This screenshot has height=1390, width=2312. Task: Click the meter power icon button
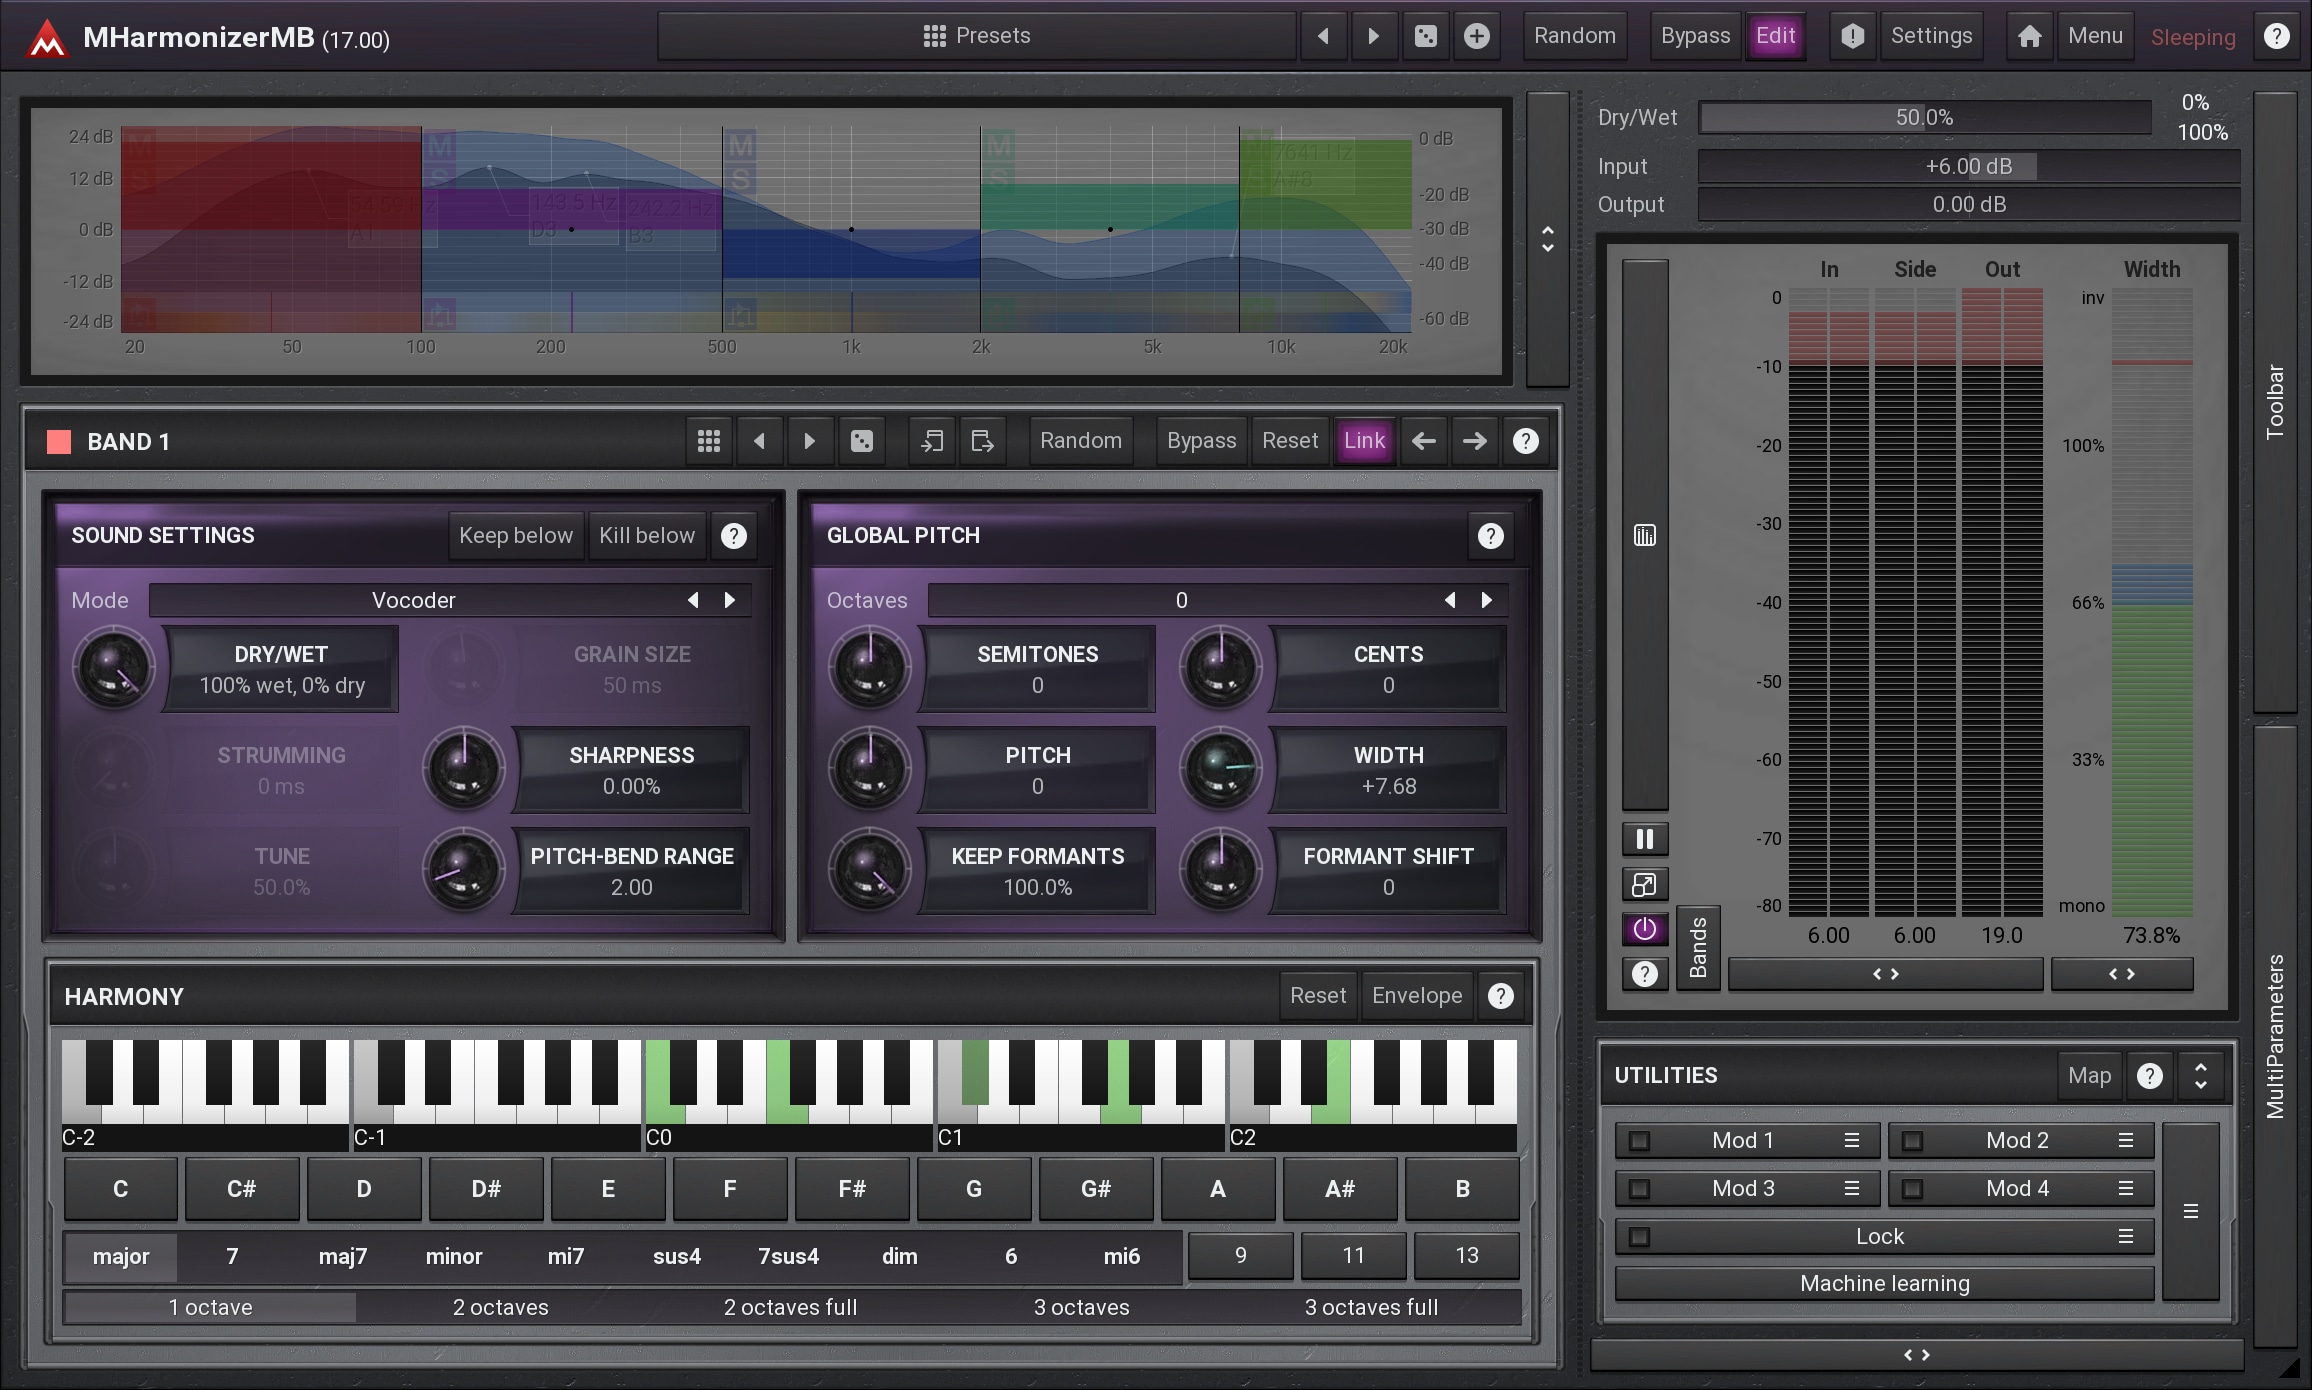point(1644,930)
